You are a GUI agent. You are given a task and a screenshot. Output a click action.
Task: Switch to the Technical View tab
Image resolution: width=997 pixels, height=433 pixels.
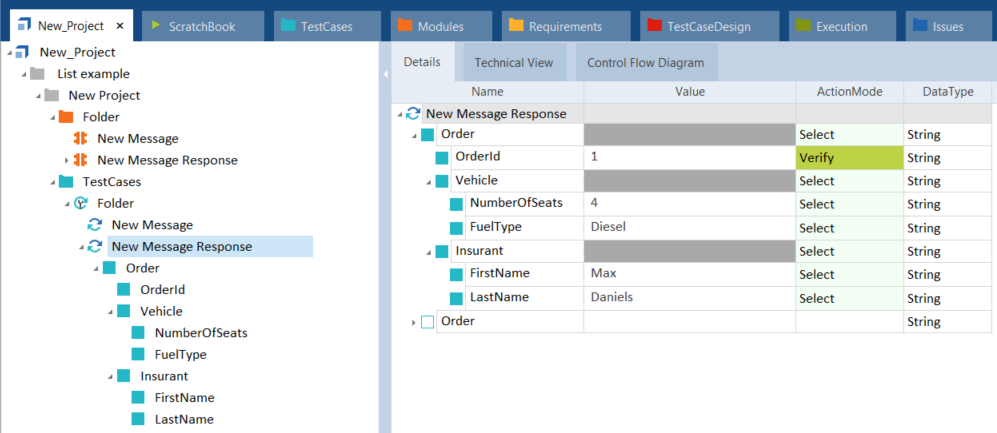[x=513, y=62]
